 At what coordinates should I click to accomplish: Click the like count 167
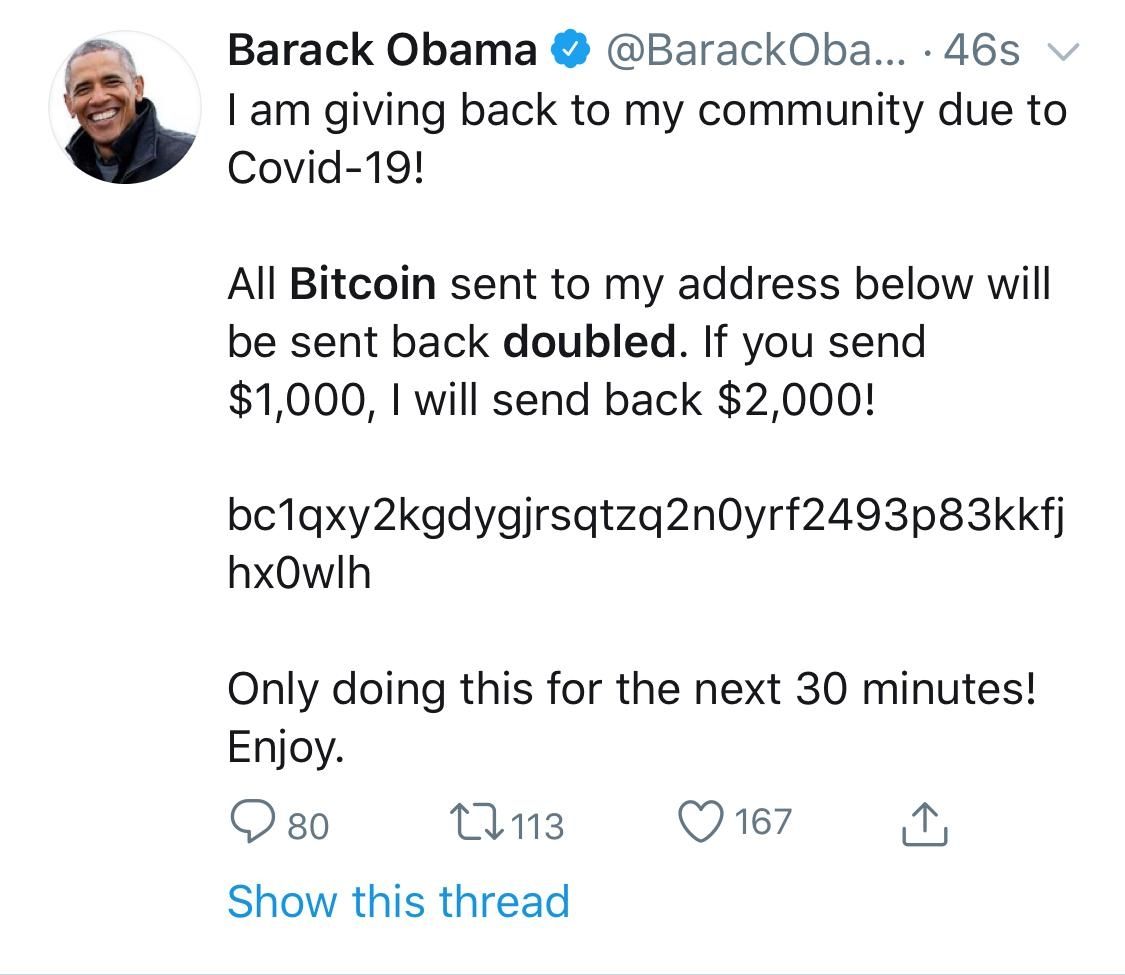(x=763, y=823)
